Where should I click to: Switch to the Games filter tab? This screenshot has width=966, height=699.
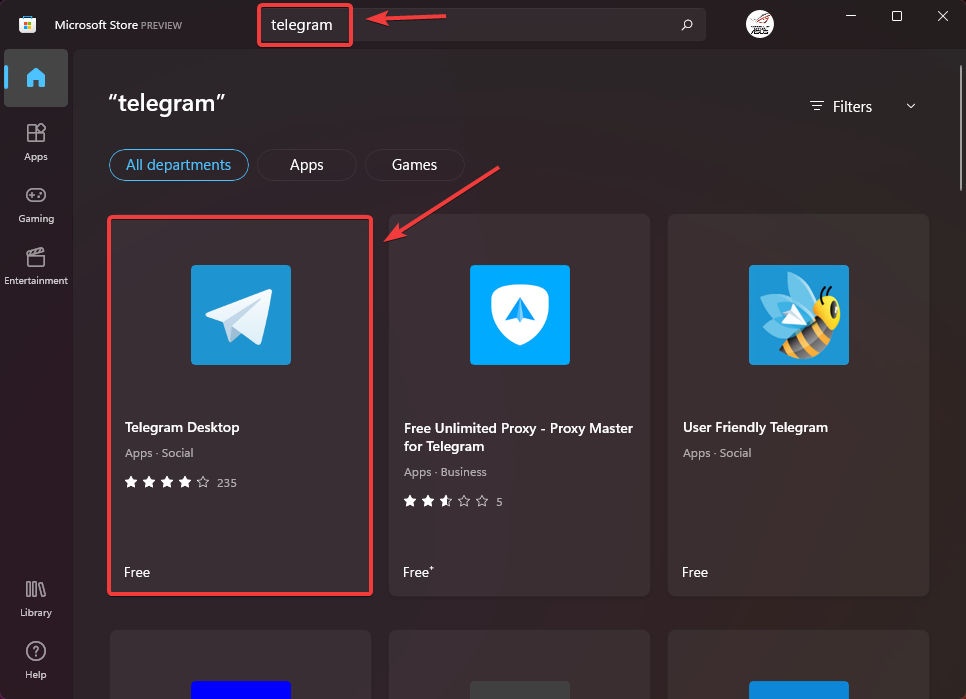pos(414,165)
